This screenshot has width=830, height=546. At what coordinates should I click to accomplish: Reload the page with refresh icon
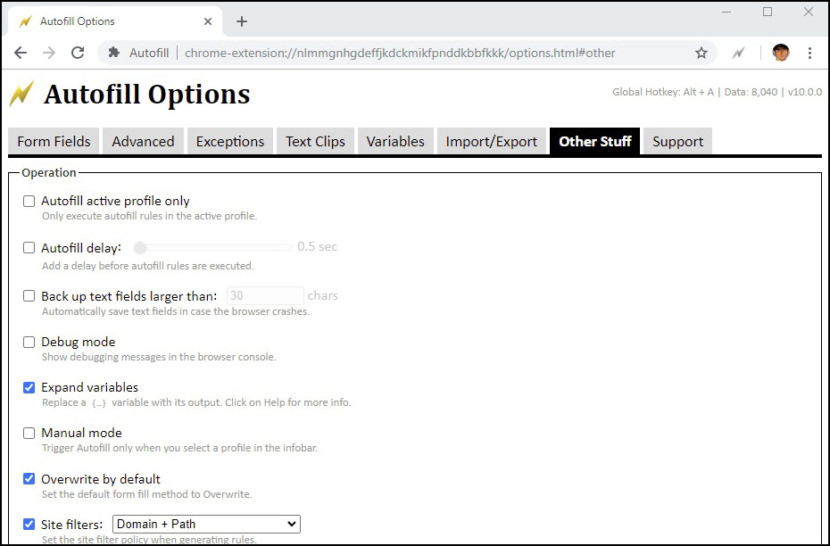[78, 52]
